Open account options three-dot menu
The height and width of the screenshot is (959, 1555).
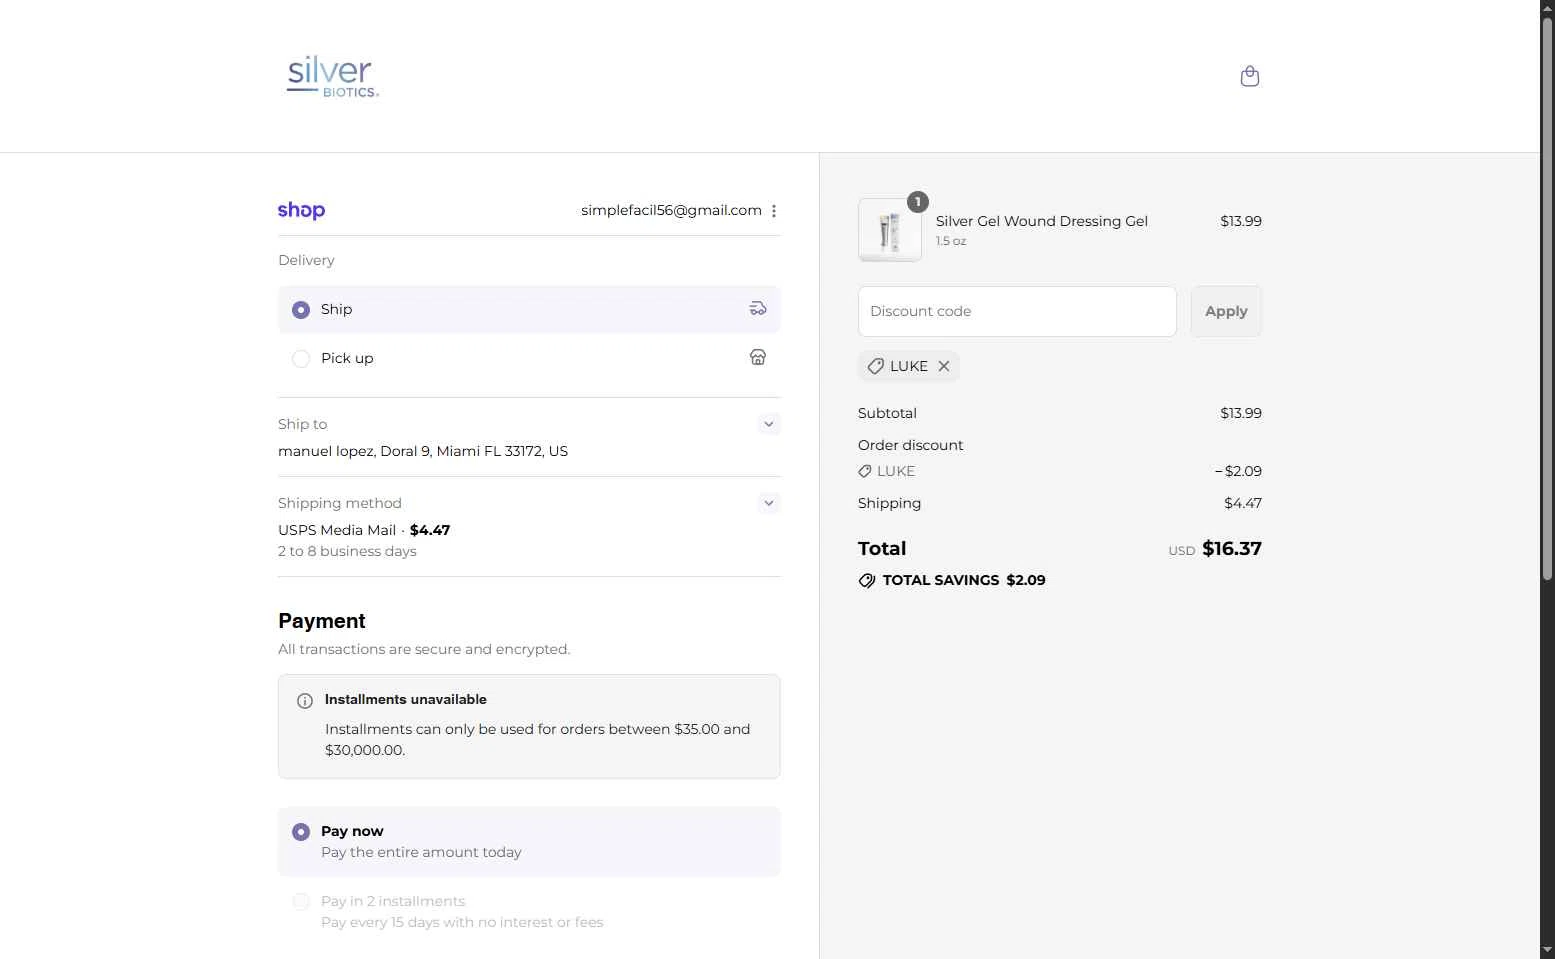(773, 211)
